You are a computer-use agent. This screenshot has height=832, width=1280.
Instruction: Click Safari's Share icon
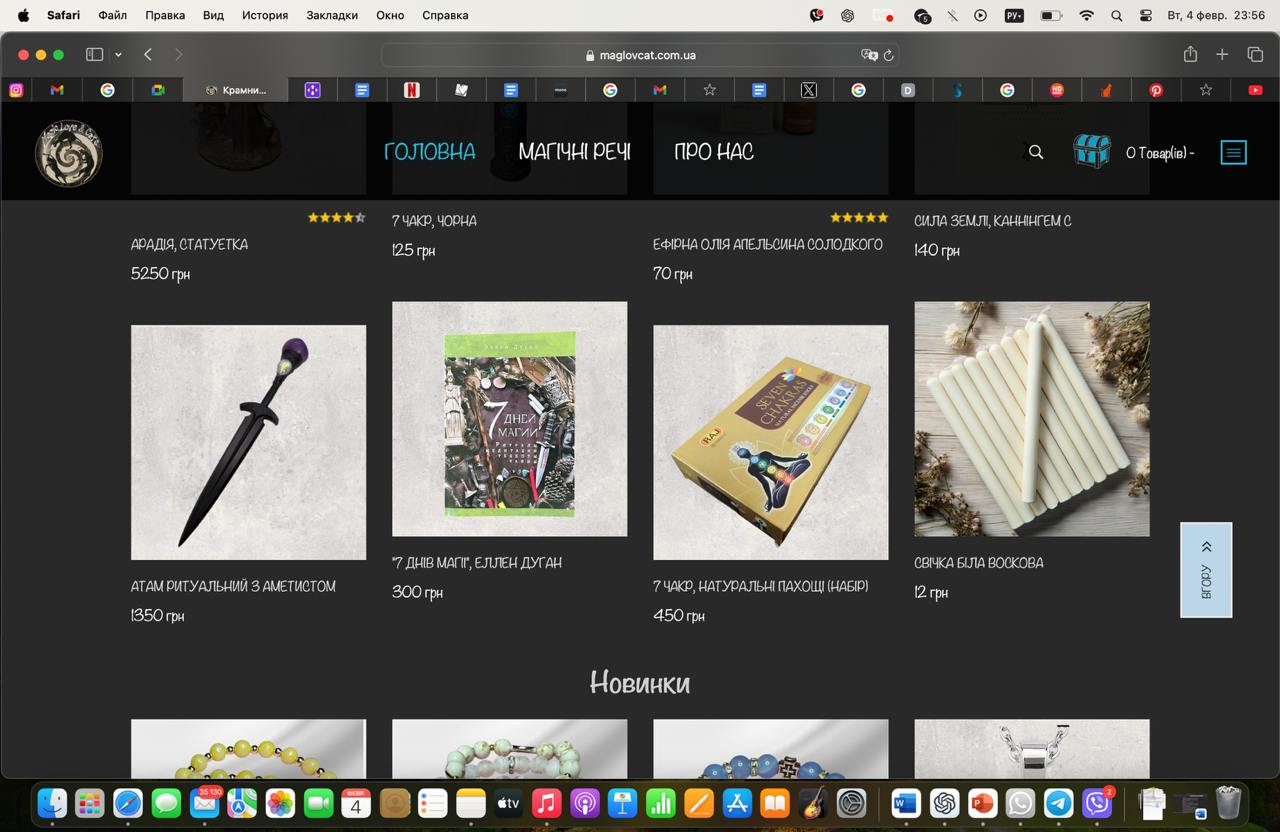(x=1190, y=55)
